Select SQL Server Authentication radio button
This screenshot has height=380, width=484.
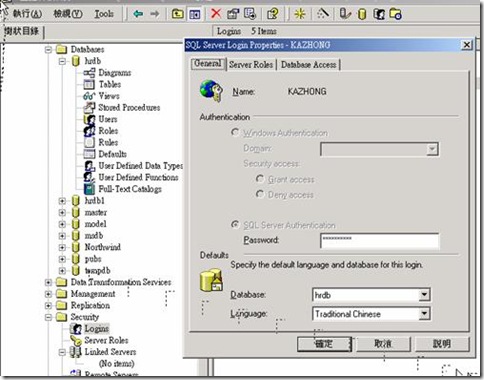click(235, 225)
